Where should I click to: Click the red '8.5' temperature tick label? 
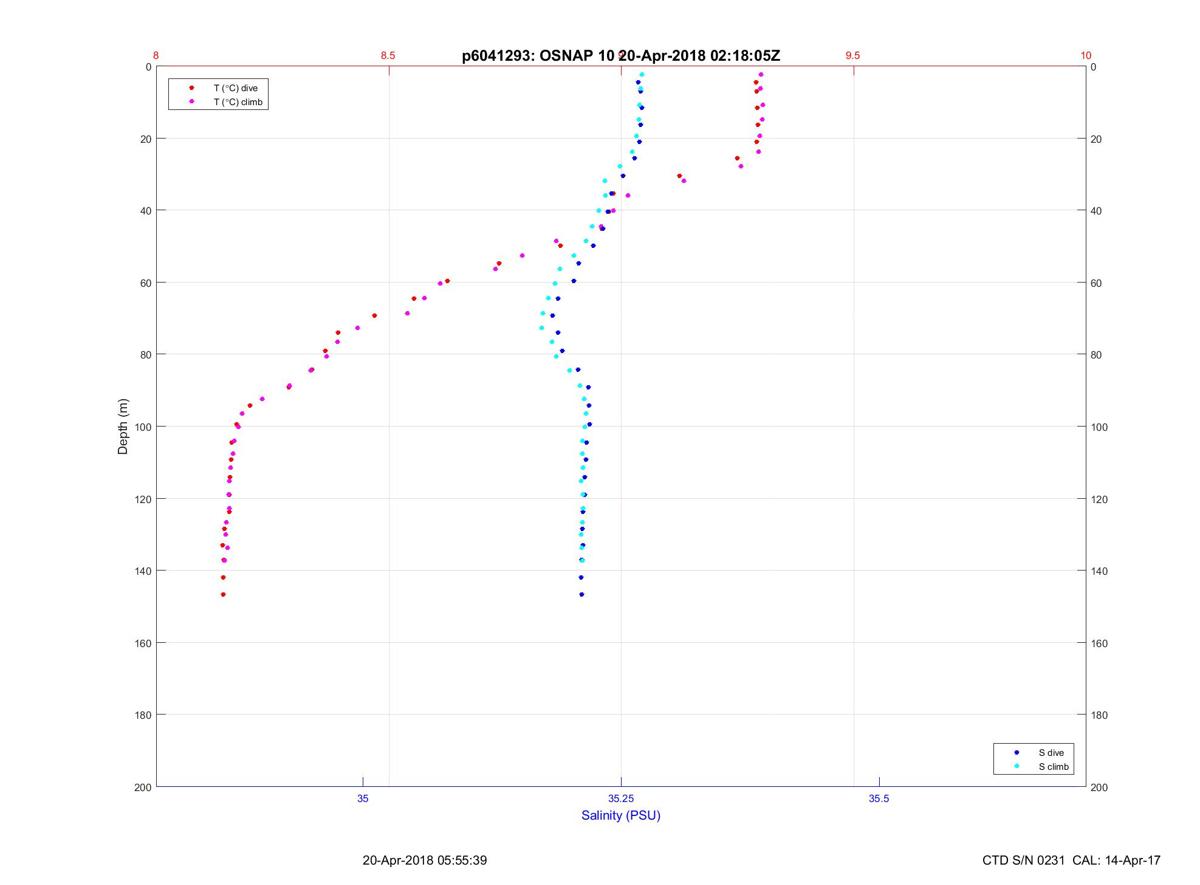point(388,56)
